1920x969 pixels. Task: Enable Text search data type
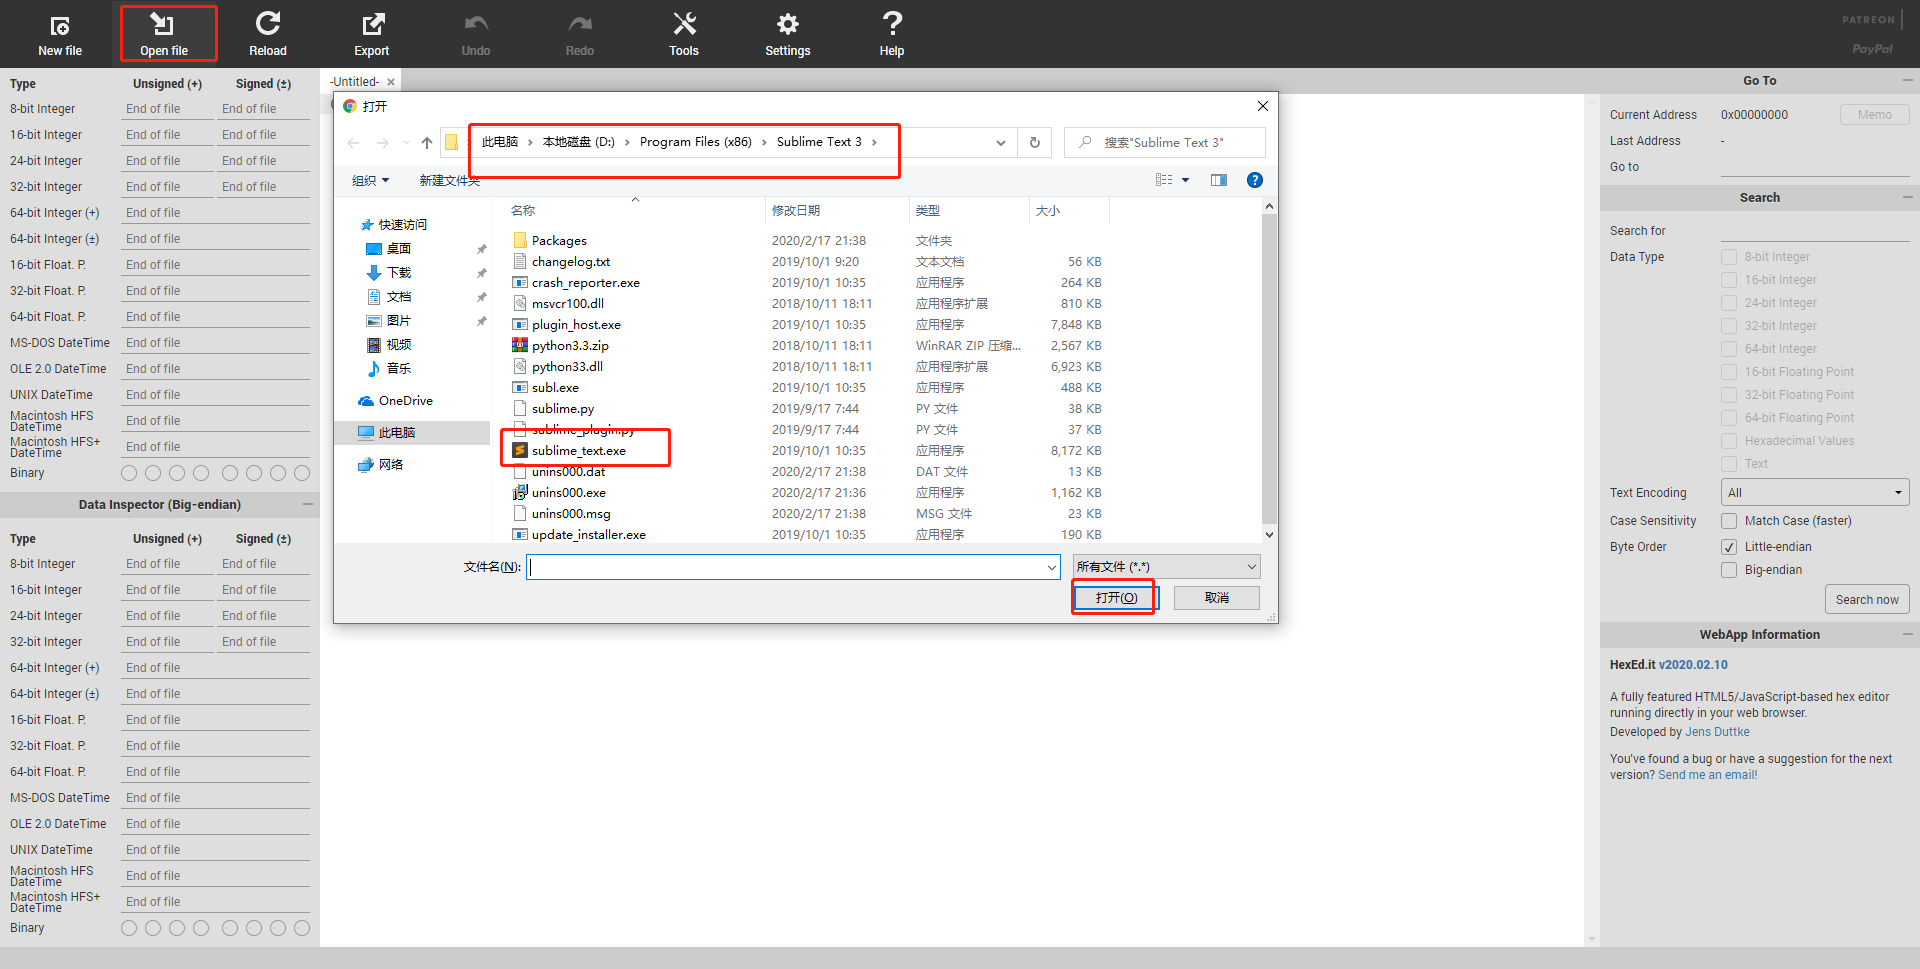click(x=1729, y=464)
